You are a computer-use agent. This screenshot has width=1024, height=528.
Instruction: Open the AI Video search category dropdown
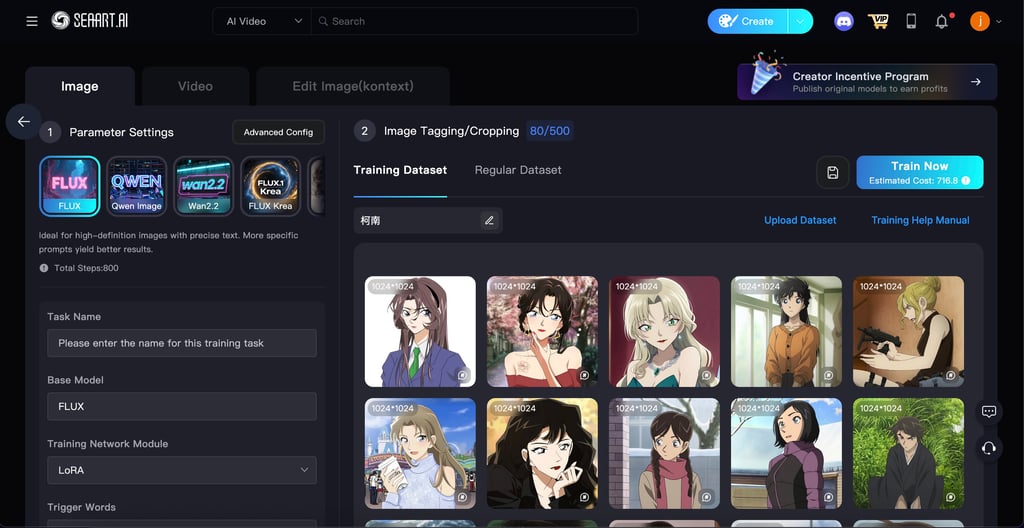(x=262, y=22)
